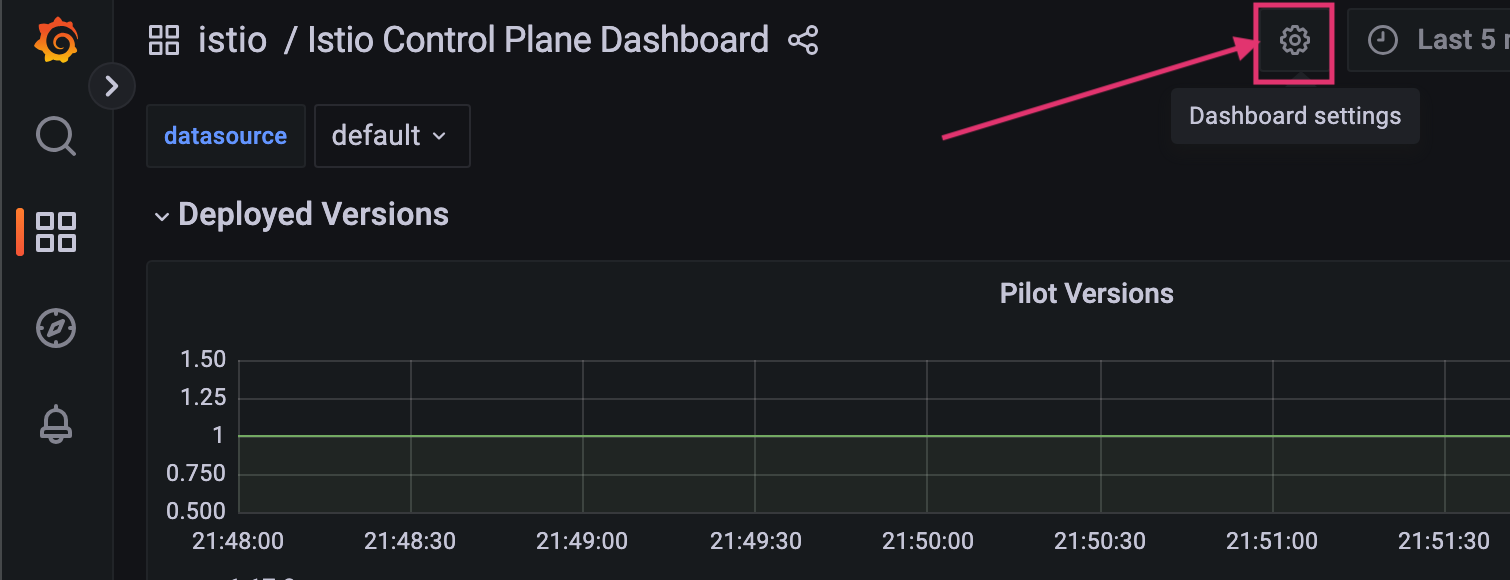Open the Last 5 minutes time range picker

click(1429, 41)
